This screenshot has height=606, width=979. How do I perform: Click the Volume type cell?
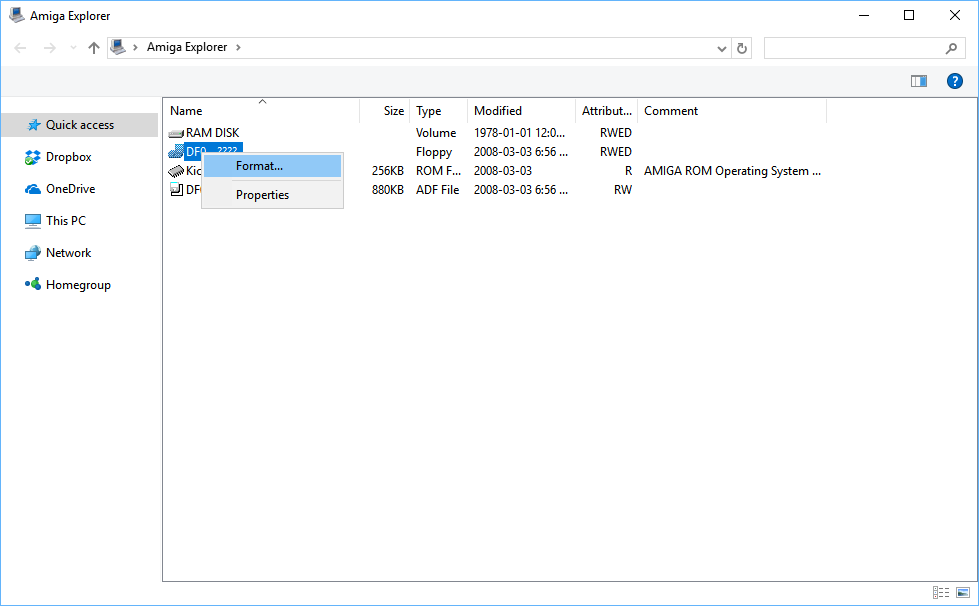tap(436, 133)
